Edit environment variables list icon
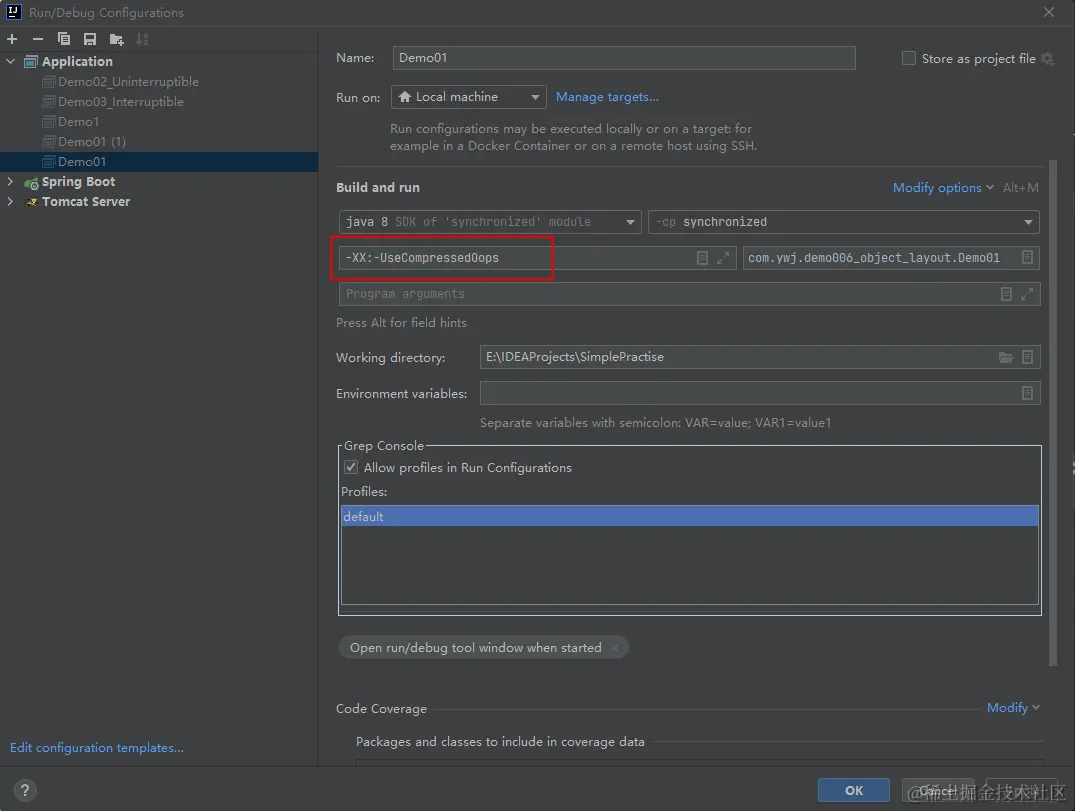Image resolution: width=1075 pixels, height=811 pixels. [x=1027, y=393]
